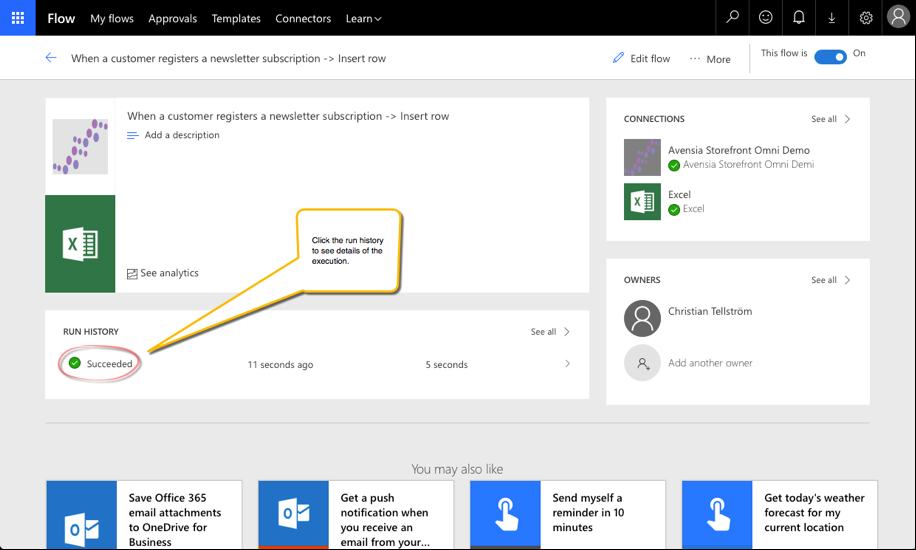Image resolution: width=916 pixels, height=550 pixels.
Task: Open Save Office 365 email attachments template
Action: click(x=144, y=515)
